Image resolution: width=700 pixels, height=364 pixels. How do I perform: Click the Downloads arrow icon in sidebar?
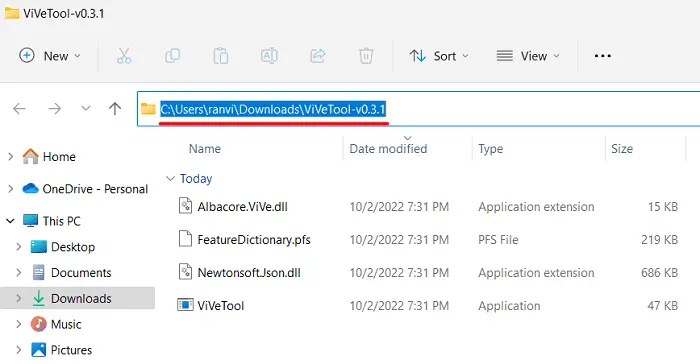pos(39,298)
